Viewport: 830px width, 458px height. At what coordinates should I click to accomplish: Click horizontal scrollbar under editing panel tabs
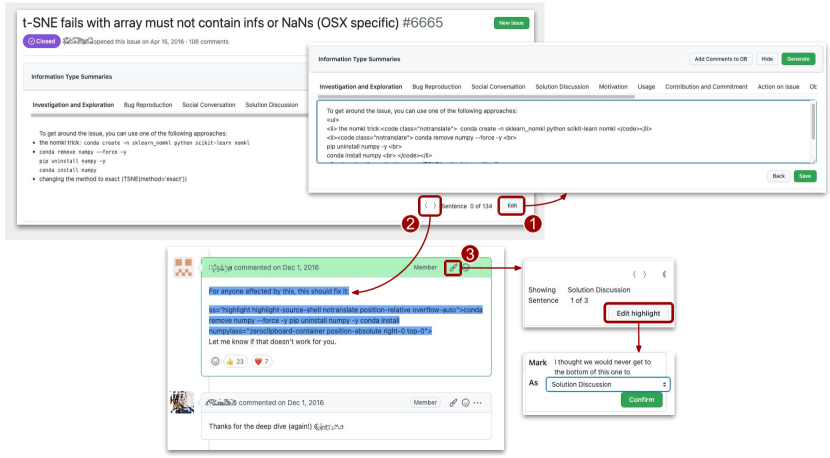point(476,97)
